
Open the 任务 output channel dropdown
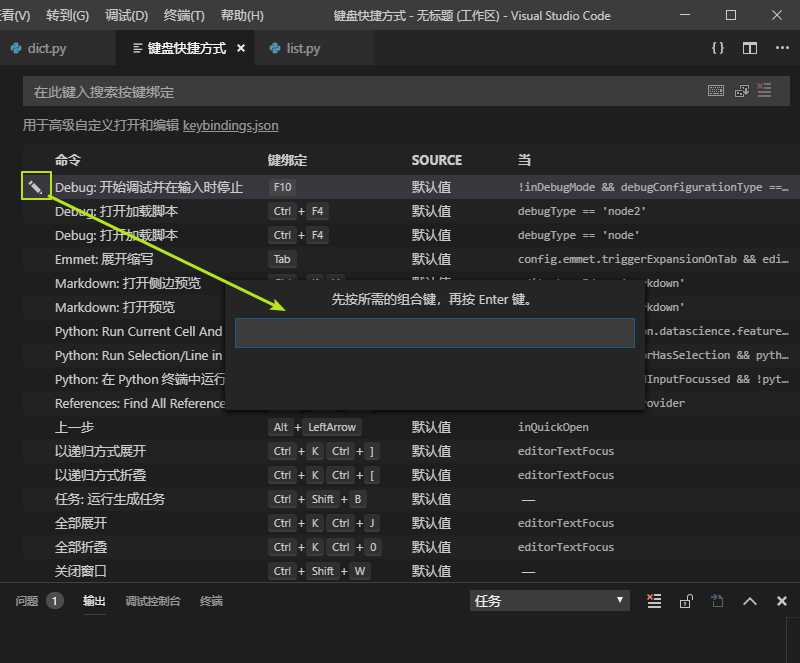point(549,601)
